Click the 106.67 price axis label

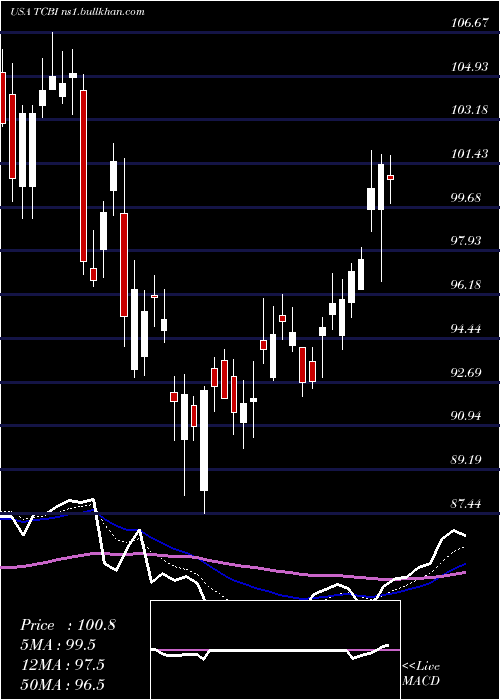(469, 24)
